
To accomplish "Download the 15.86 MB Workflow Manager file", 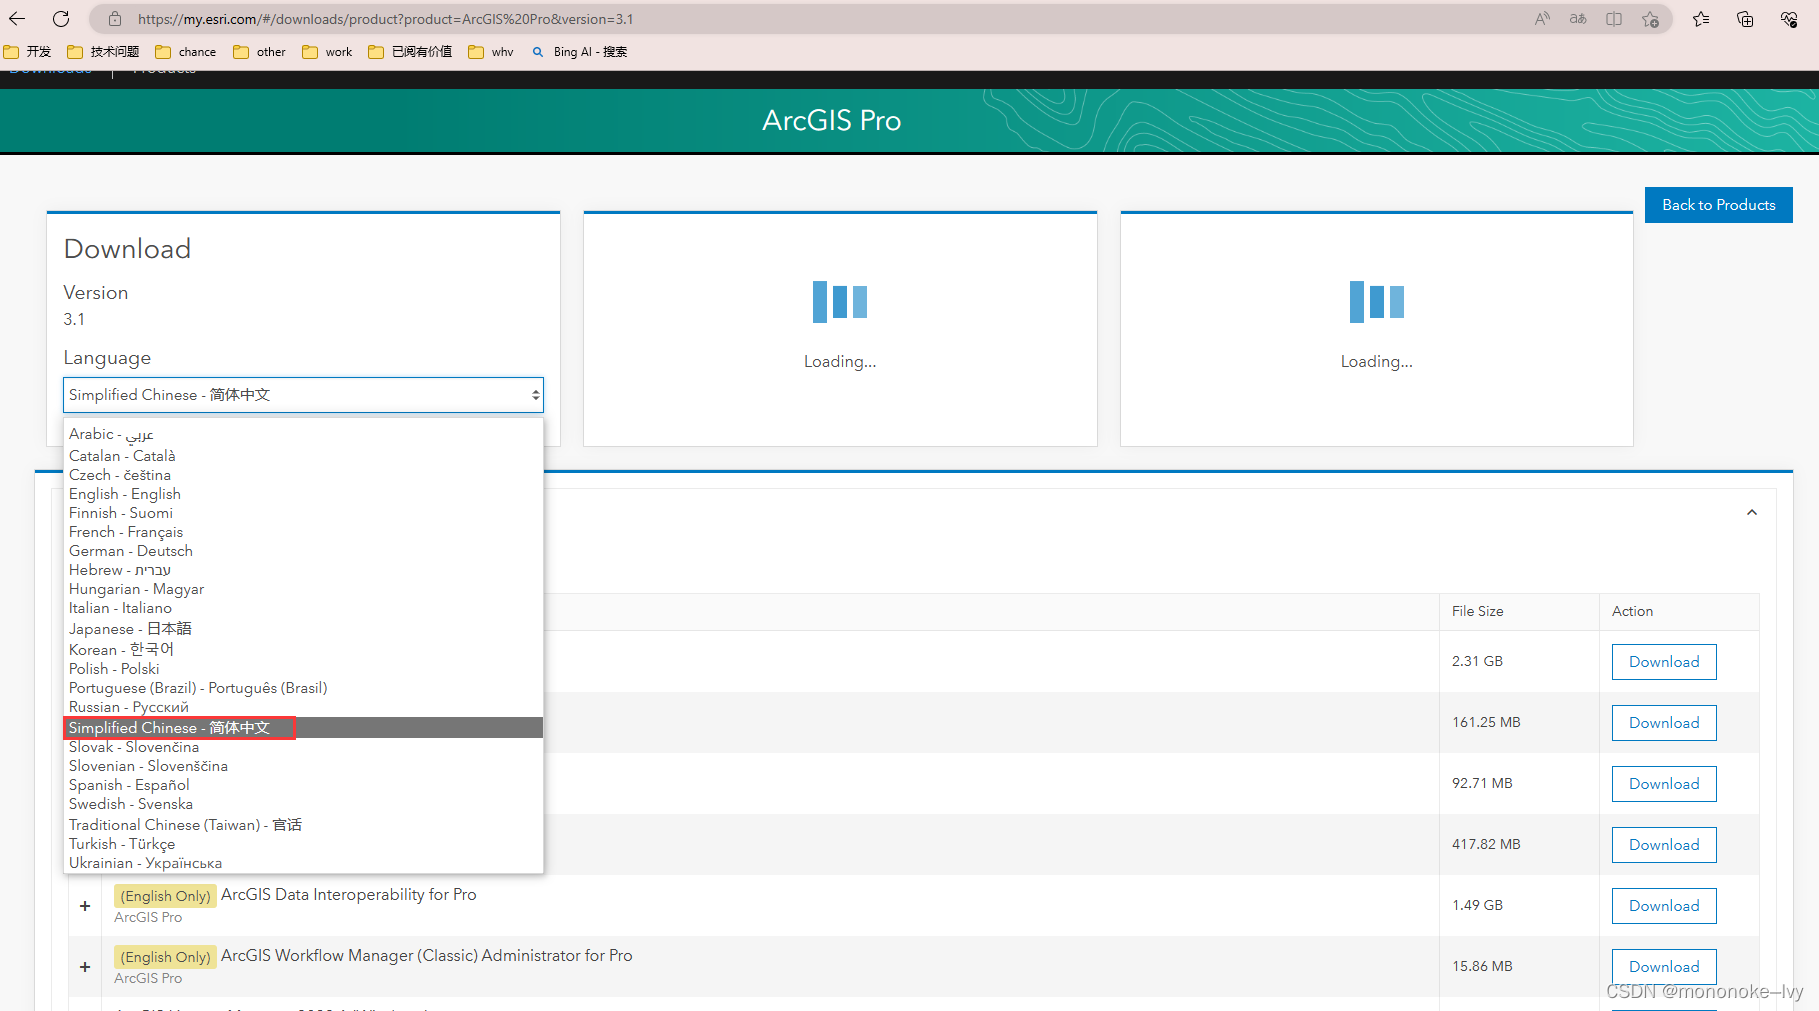I will (x=1664, y=967).
